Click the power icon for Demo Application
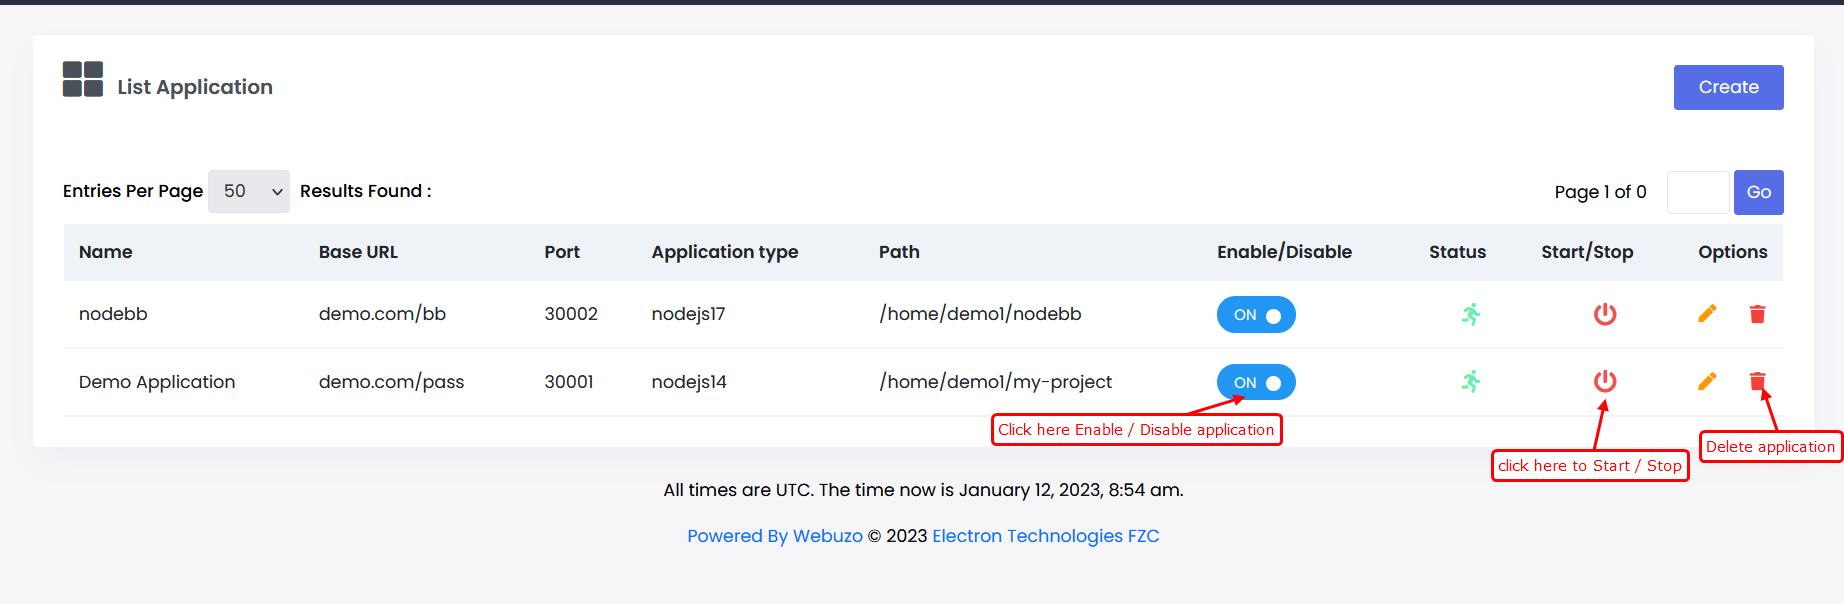 [x=1604, y=381]
